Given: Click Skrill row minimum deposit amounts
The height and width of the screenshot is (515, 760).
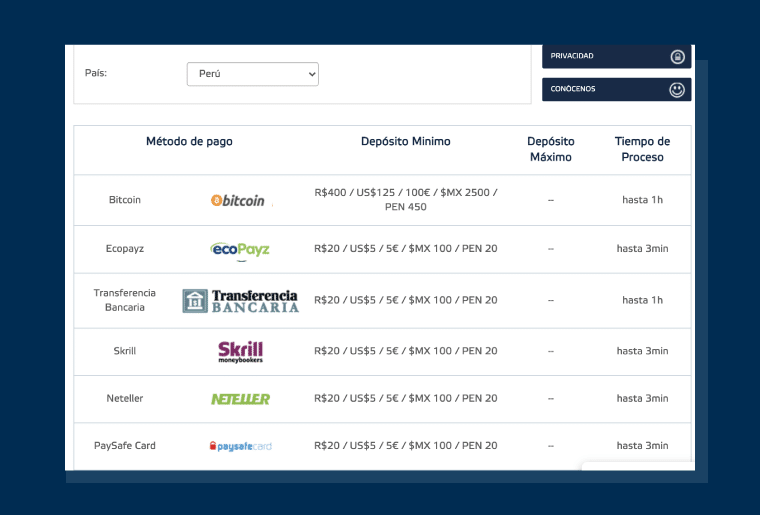Looking at the screenshot, I should pyautogui.click(x=406, y=351).
